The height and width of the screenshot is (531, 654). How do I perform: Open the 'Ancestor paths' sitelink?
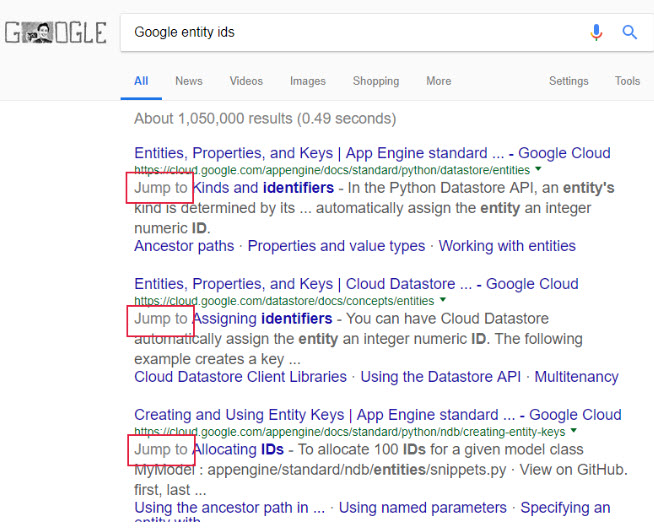coord(184,246)
